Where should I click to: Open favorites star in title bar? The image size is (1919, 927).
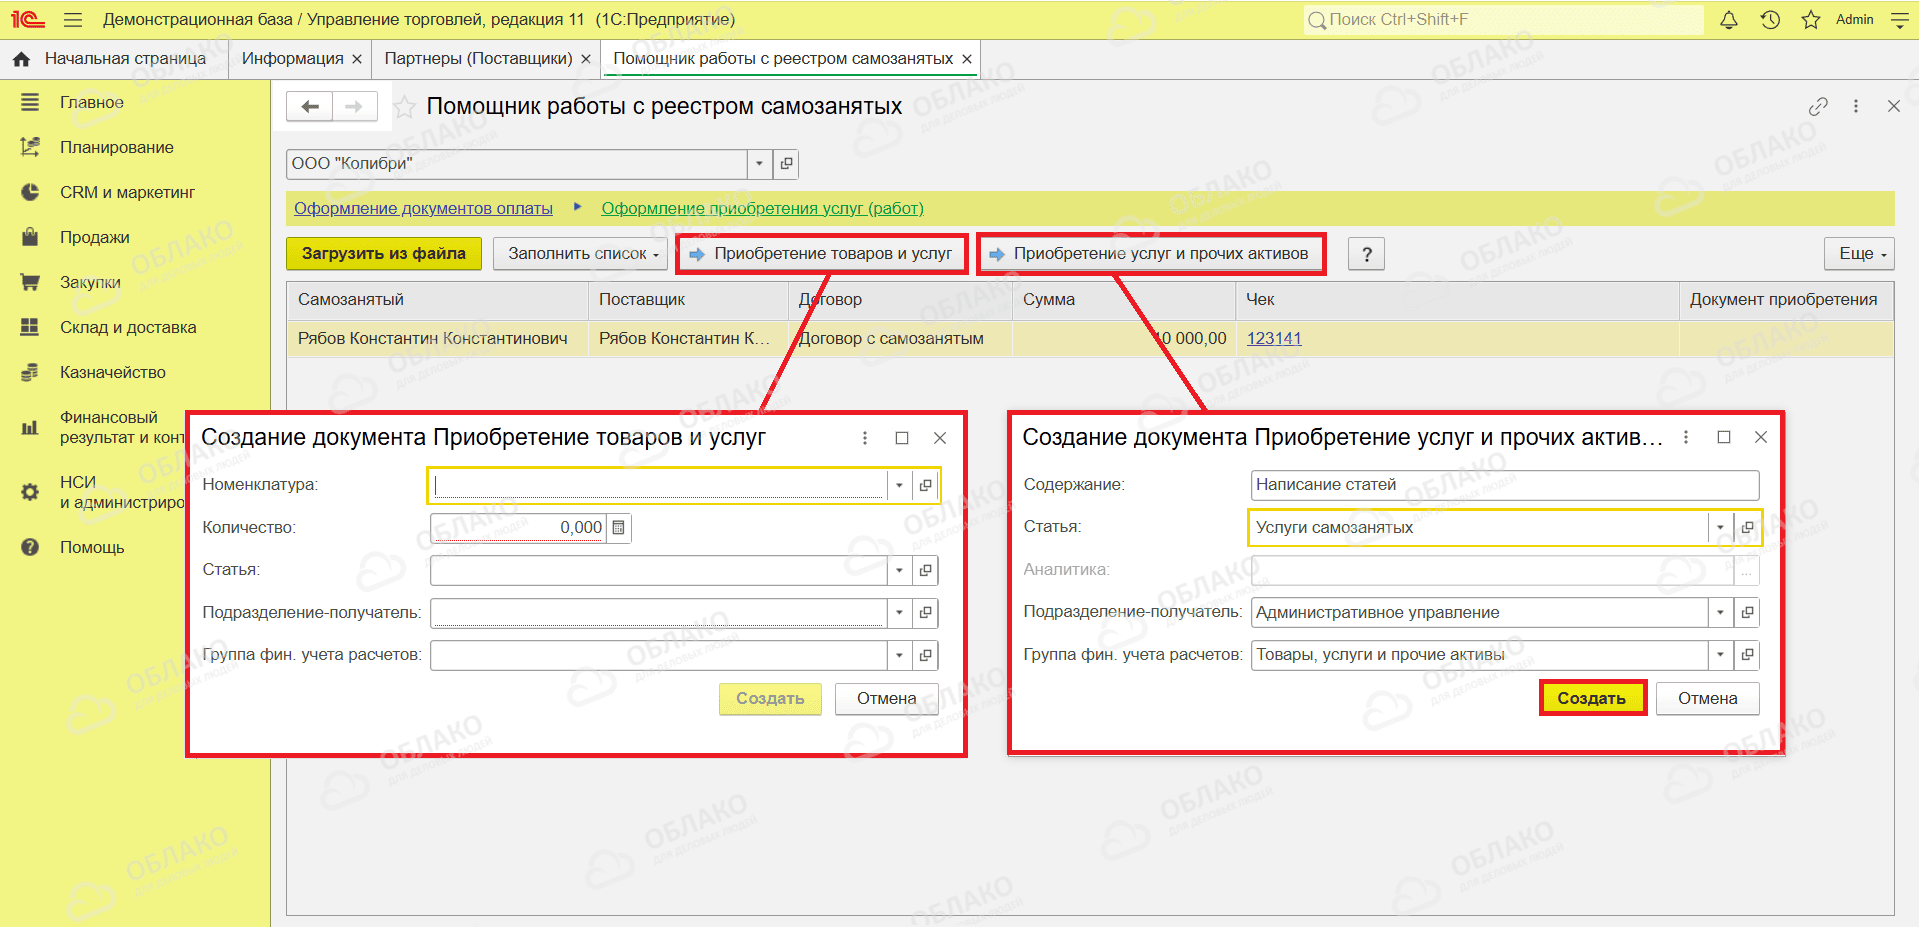click(1811, 20)
